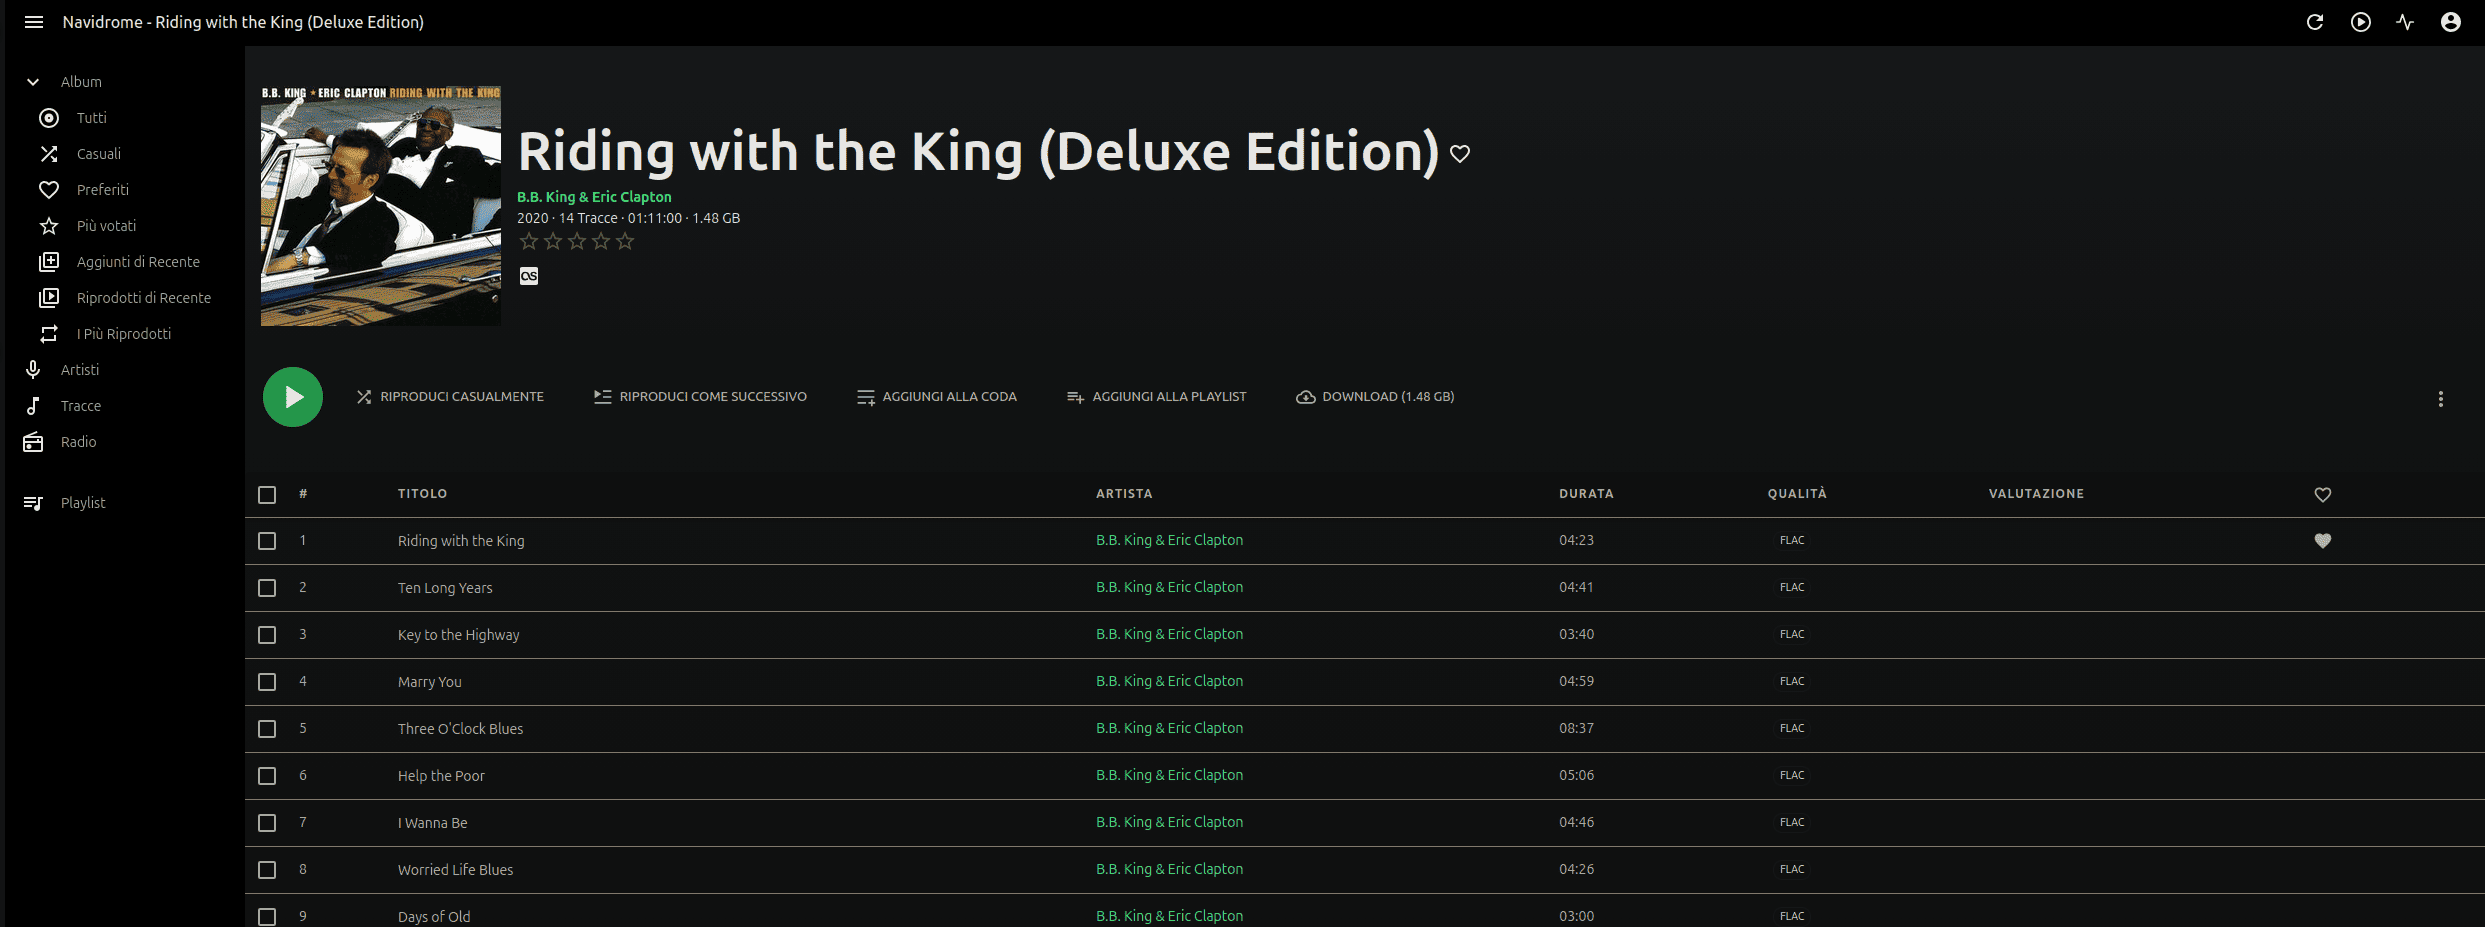2485x927 pixels.
Task: Tick the checkbox for Three O'Clock Blues
Action: [267, 729]
